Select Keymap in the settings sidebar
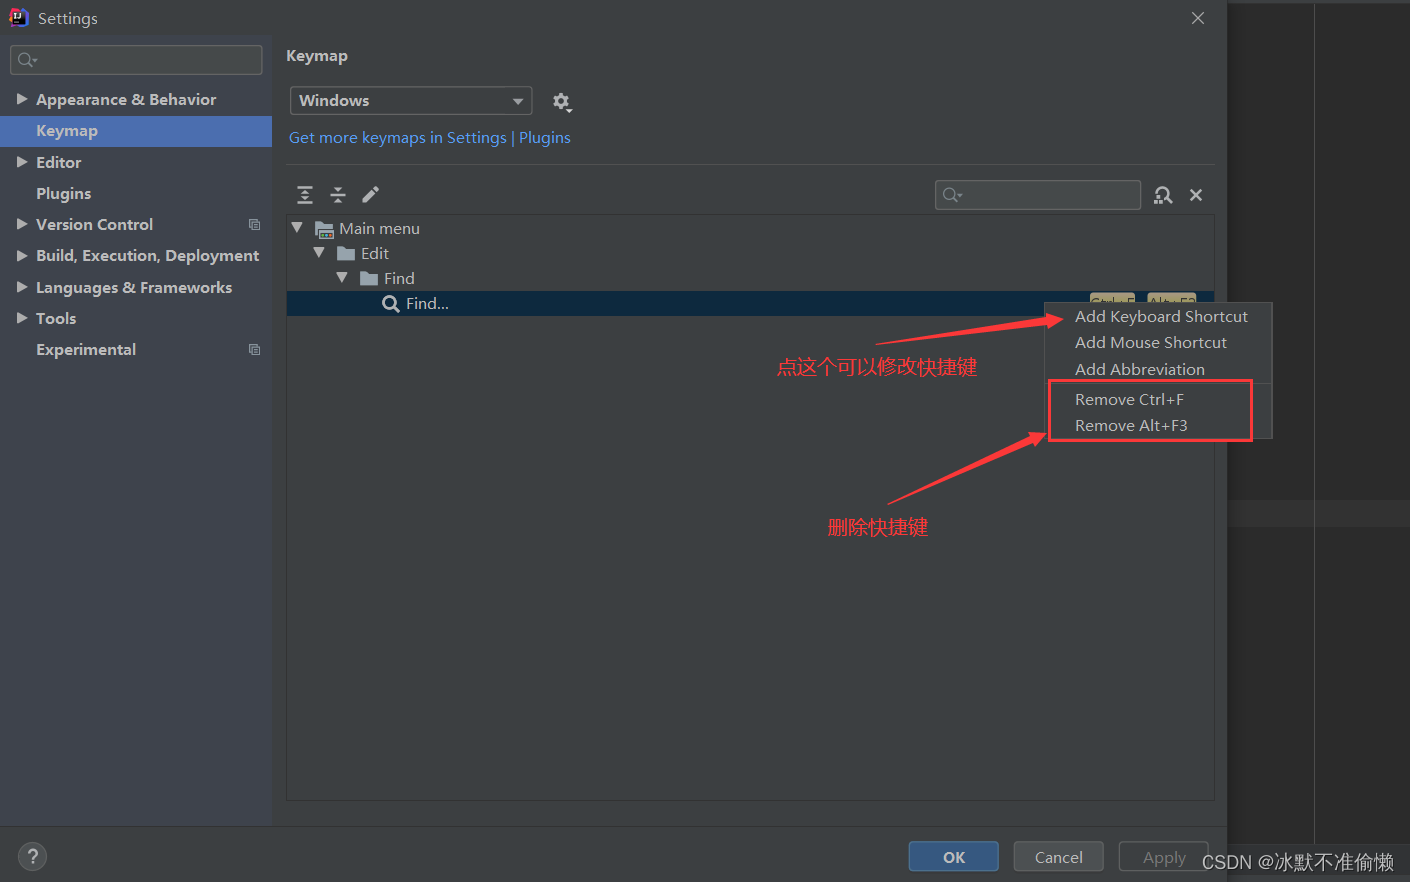This screenshot has width=1410, height=882. (x=136, y=131)
